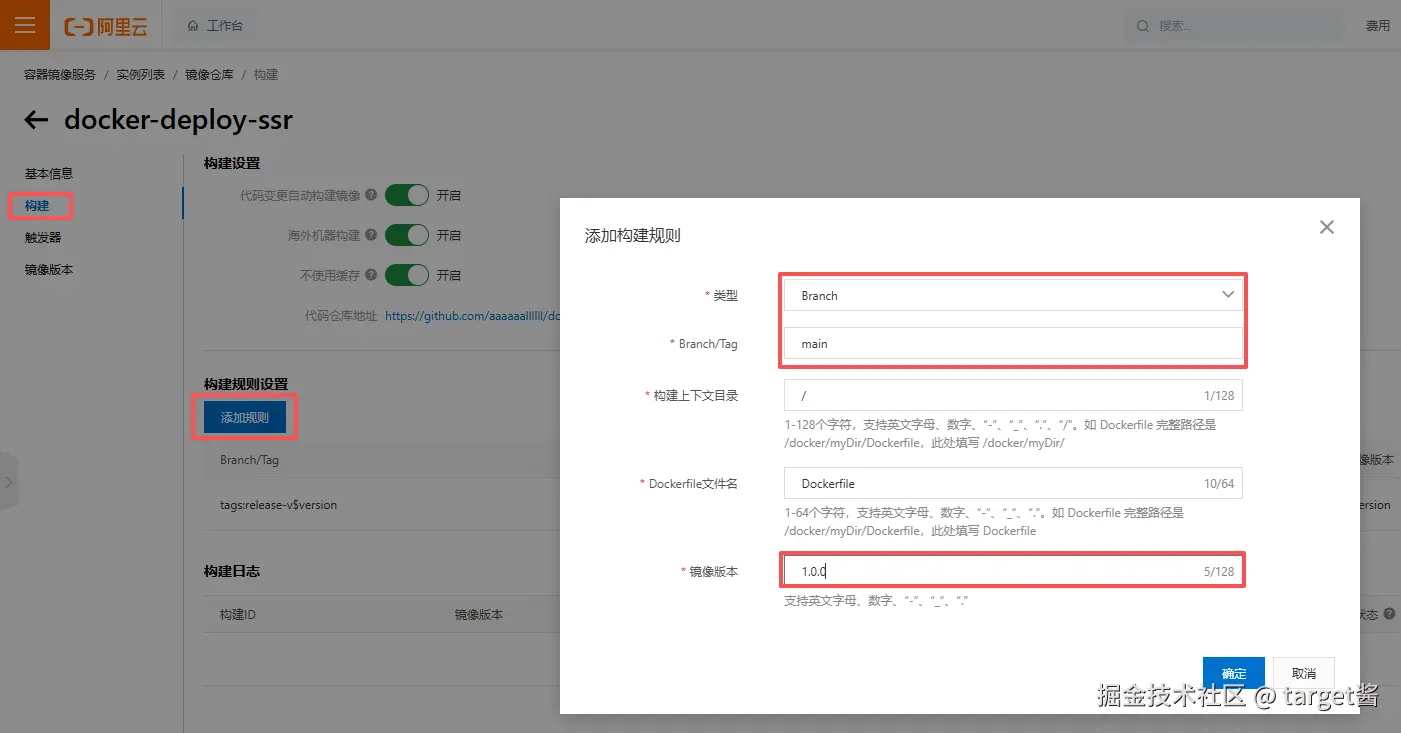Click help icon next to 海外机器构建
1401x733 pixels.
coord(371,235)
